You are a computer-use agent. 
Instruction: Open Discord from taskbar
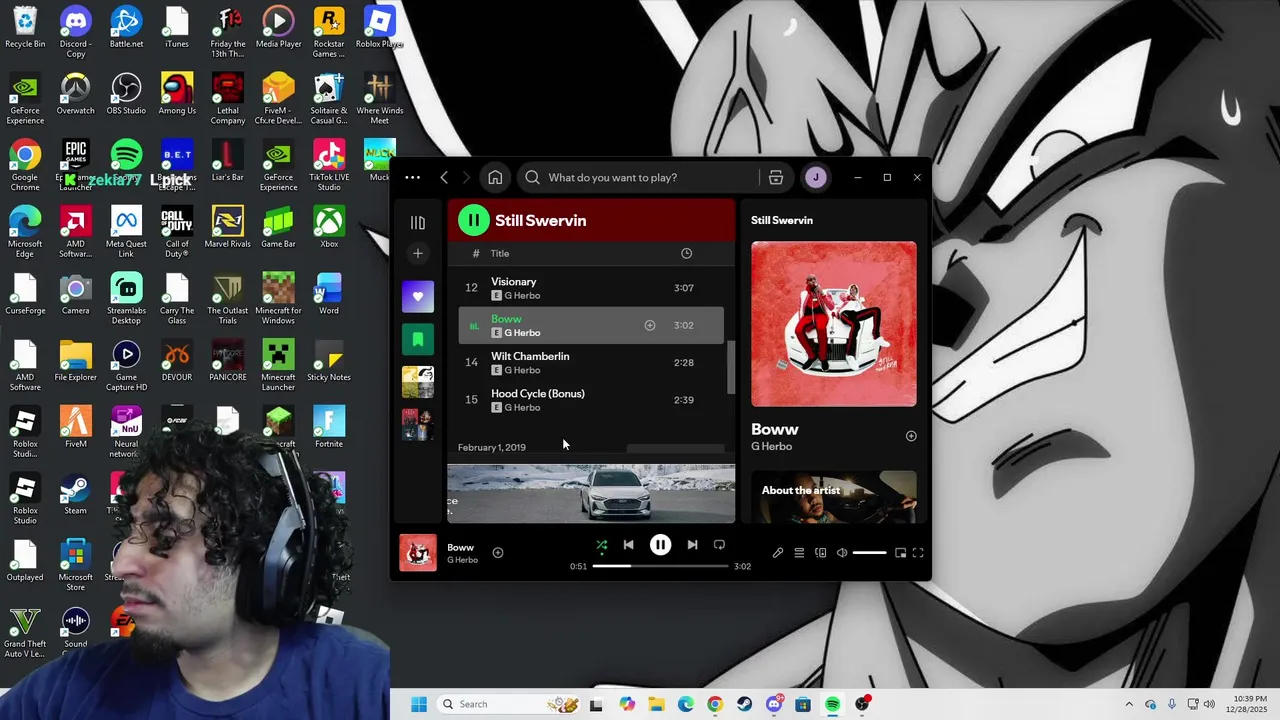click(x=774, y=704)
